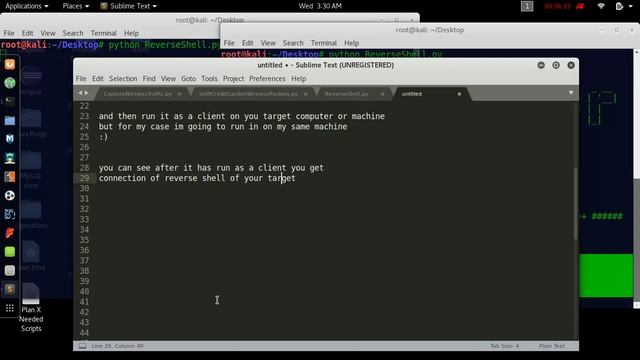The width and height of the screenshot is (640, 360).
Task: Open the Tools menu
Action: click(x=209, y=78)
